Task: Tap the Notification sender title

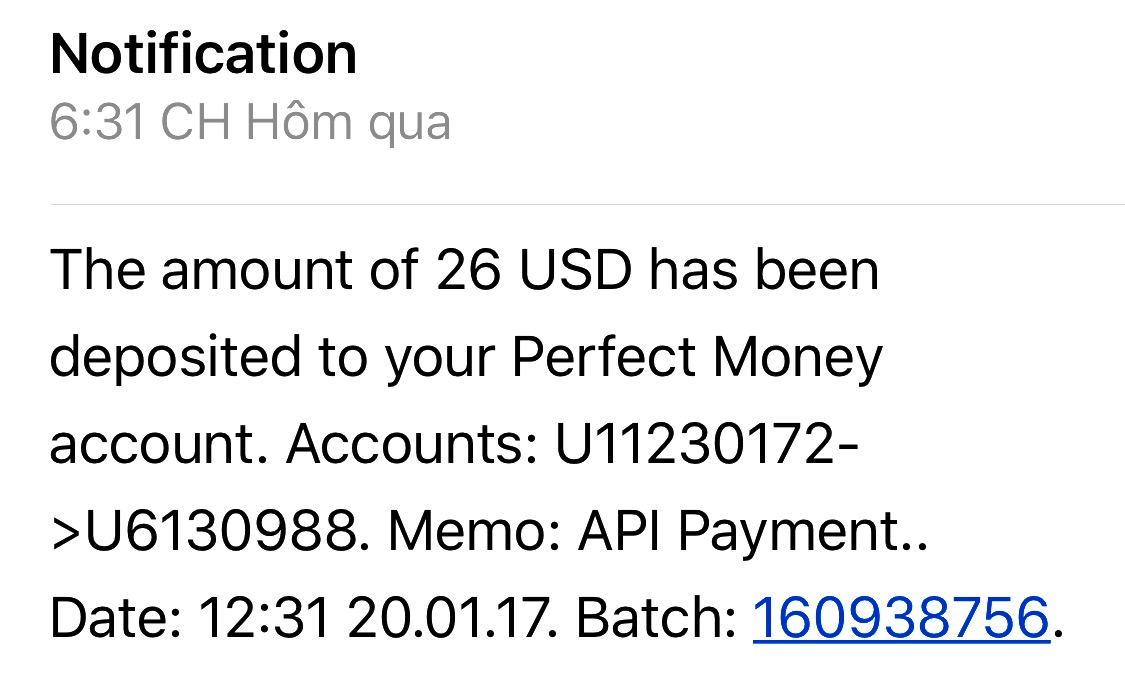Action: [x=203, y=54]
